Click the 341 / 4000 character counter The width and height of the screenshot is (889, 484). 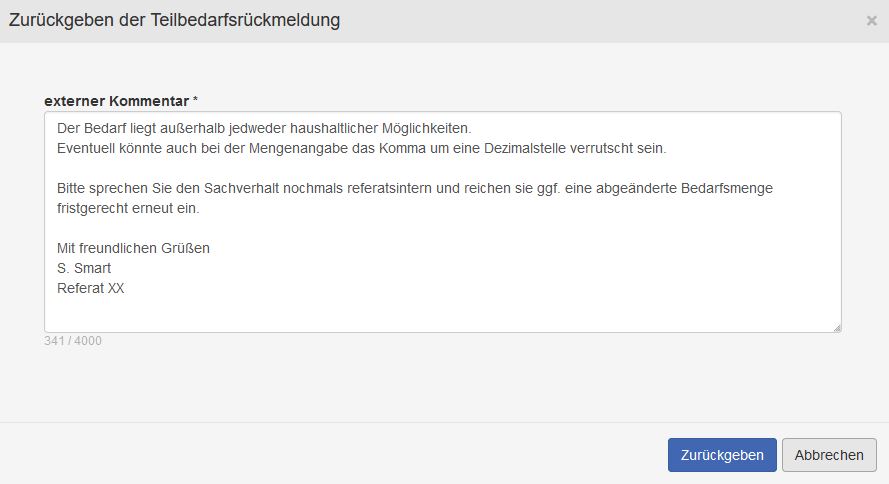73,341
